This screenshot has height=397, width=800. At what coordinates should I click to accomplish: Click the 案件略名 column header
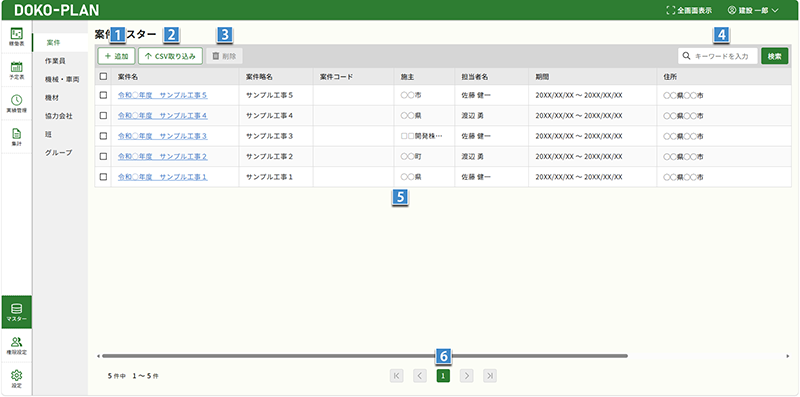(276, 77)
